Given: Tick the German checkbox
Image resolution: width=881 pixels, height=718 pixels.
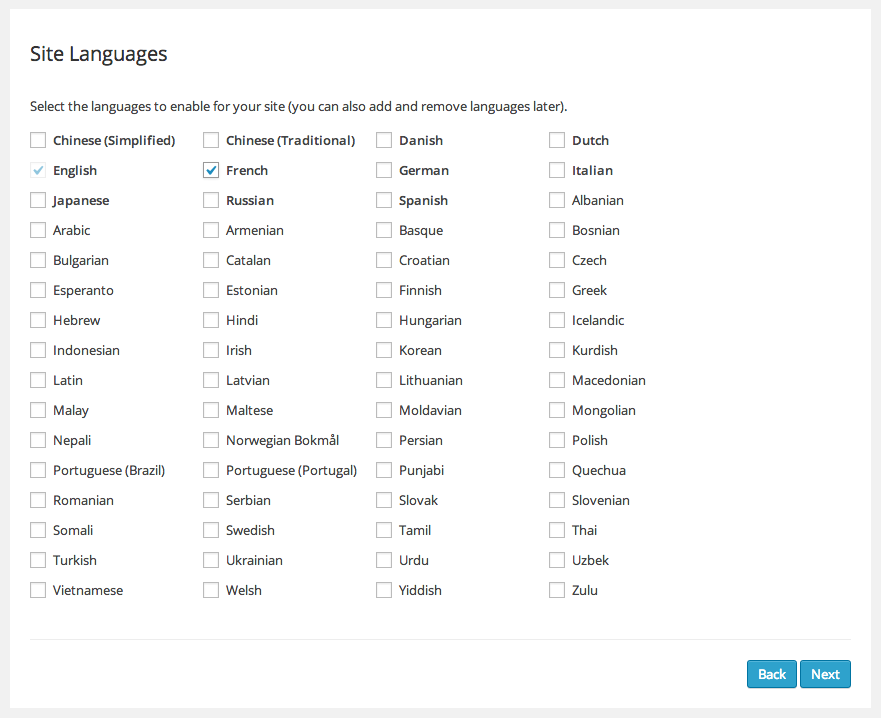Looking at the screenshot, I should (x=384, y=171).
